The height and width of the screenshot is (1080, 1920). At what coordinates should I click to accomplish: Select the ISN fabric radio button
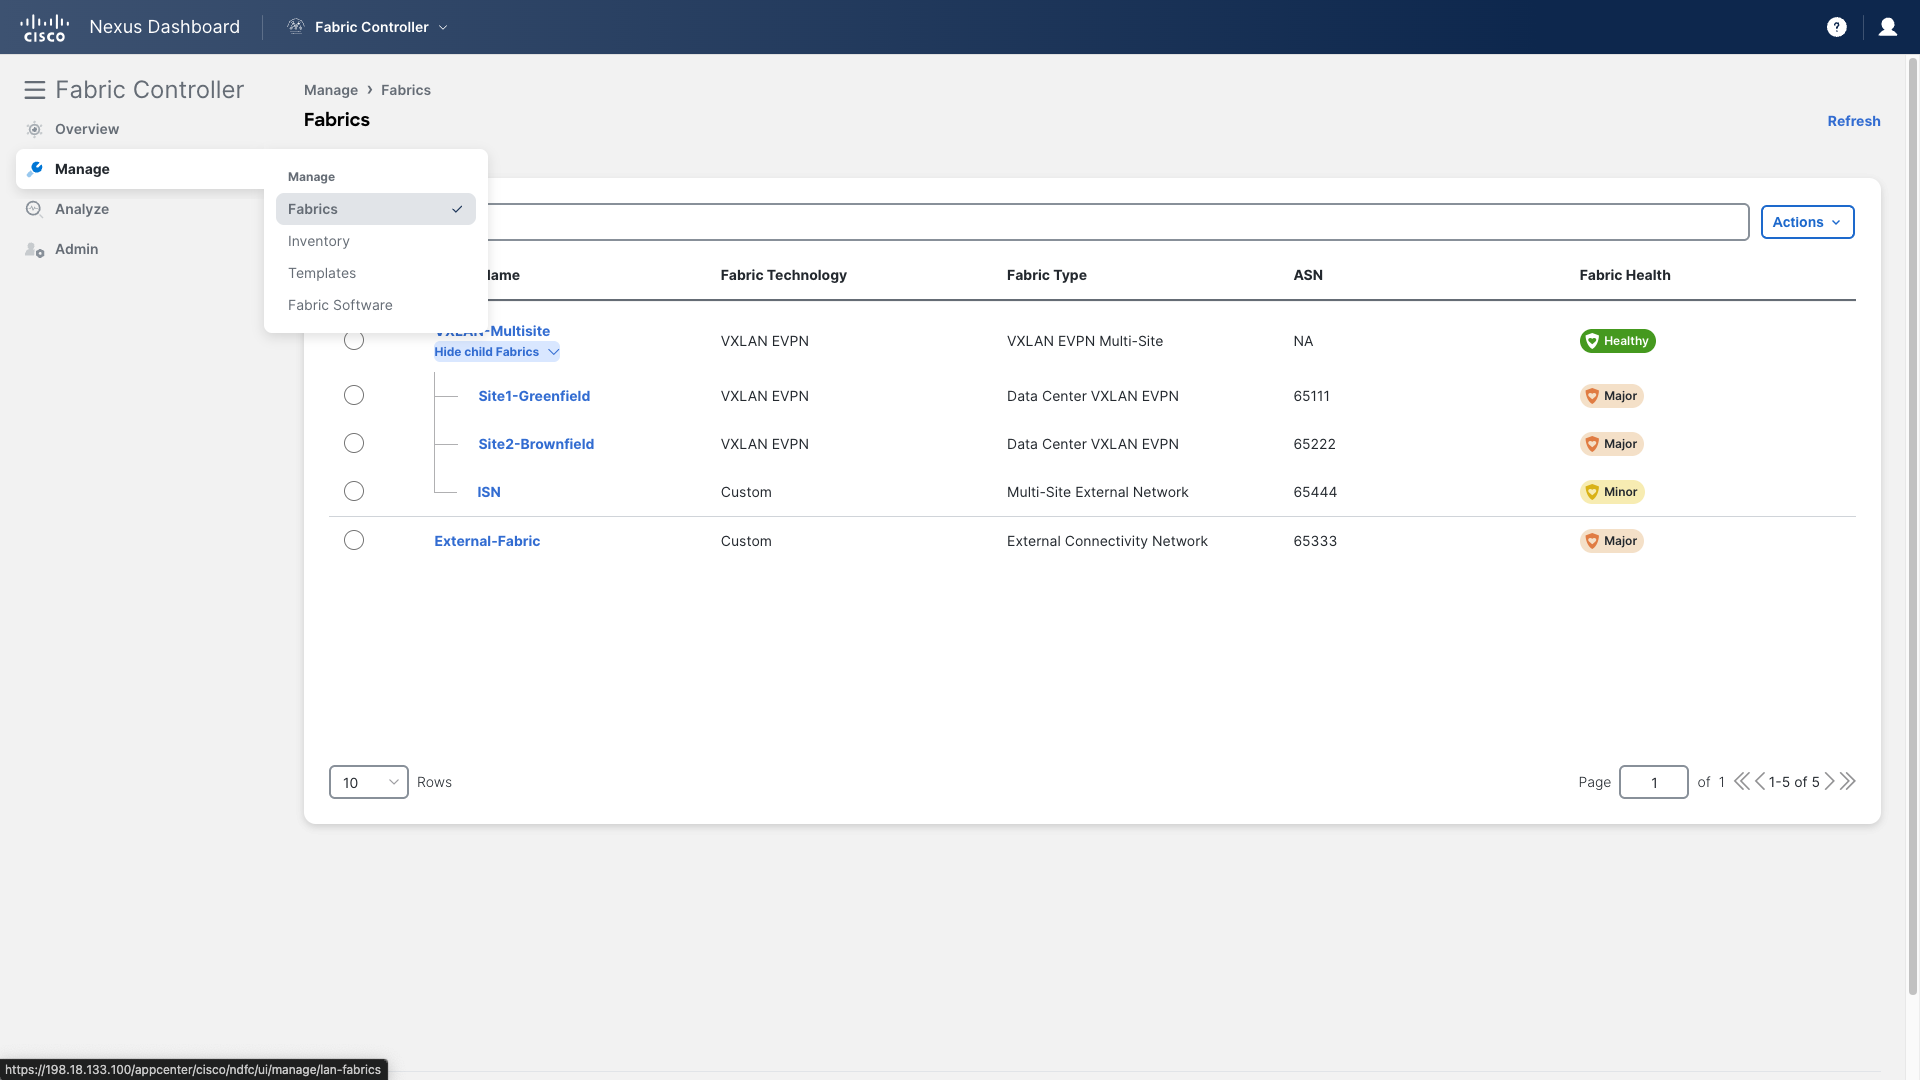[x=354, y=491]
